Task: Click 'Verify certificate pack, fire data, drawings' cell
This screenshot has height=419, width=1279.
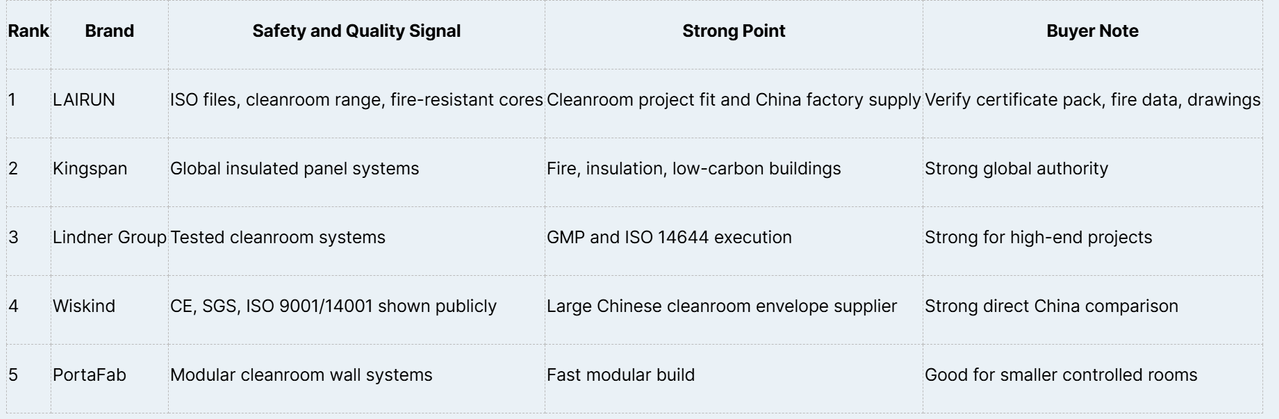Action: coord(1092,100)
